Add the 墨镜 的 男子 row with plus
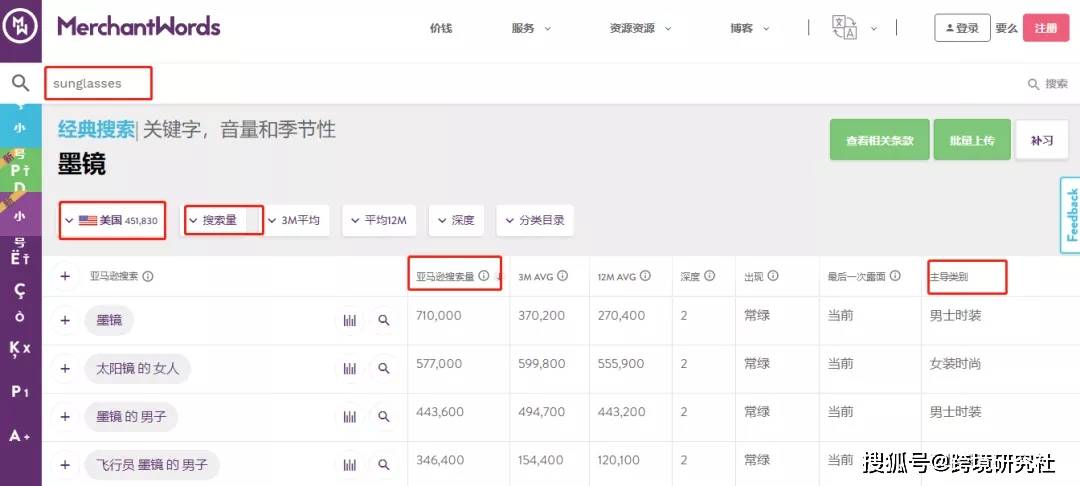 click(65, 416)
